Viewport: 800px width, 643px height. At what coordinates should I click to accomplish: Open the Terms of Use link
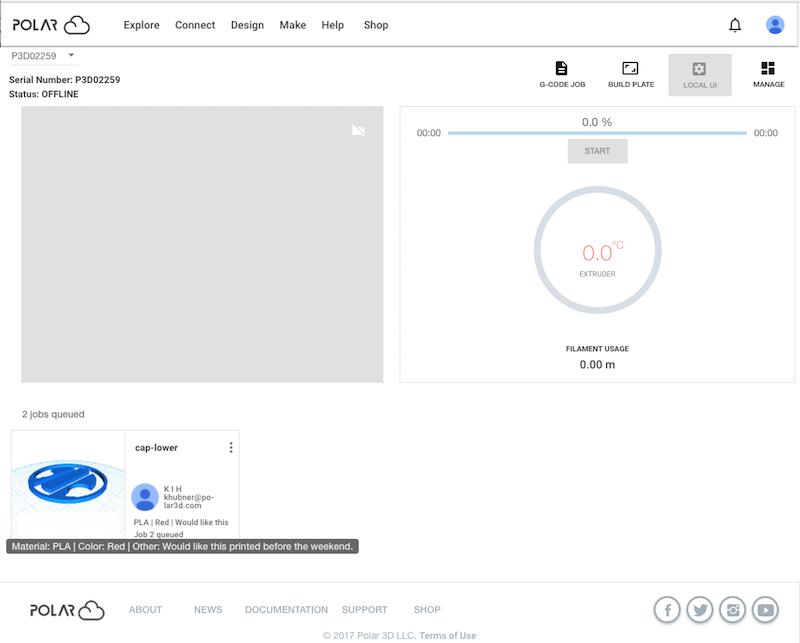(447, 635)
